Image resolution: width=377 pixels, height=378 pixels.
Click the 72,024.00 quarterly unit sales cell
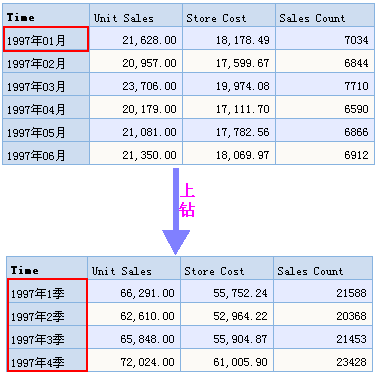[134, 360]
